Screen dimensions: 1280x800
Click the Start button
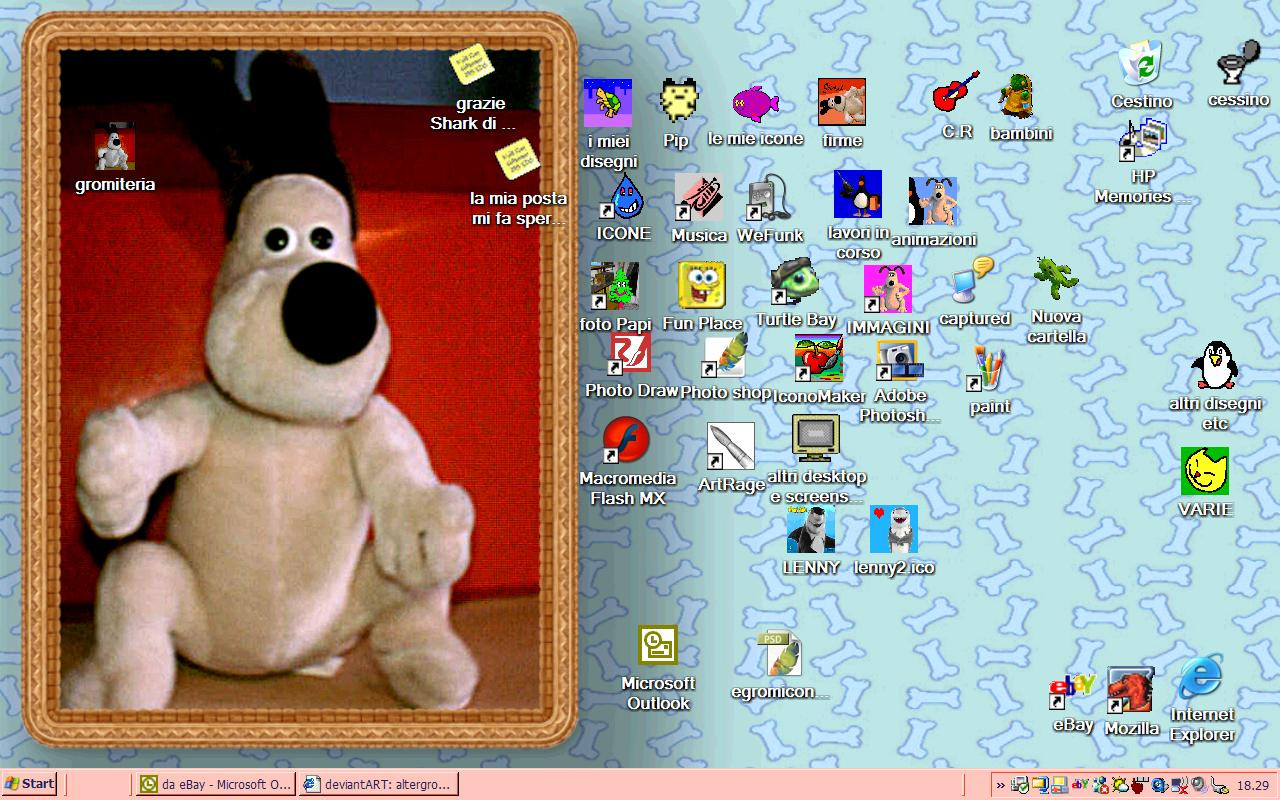29,784
